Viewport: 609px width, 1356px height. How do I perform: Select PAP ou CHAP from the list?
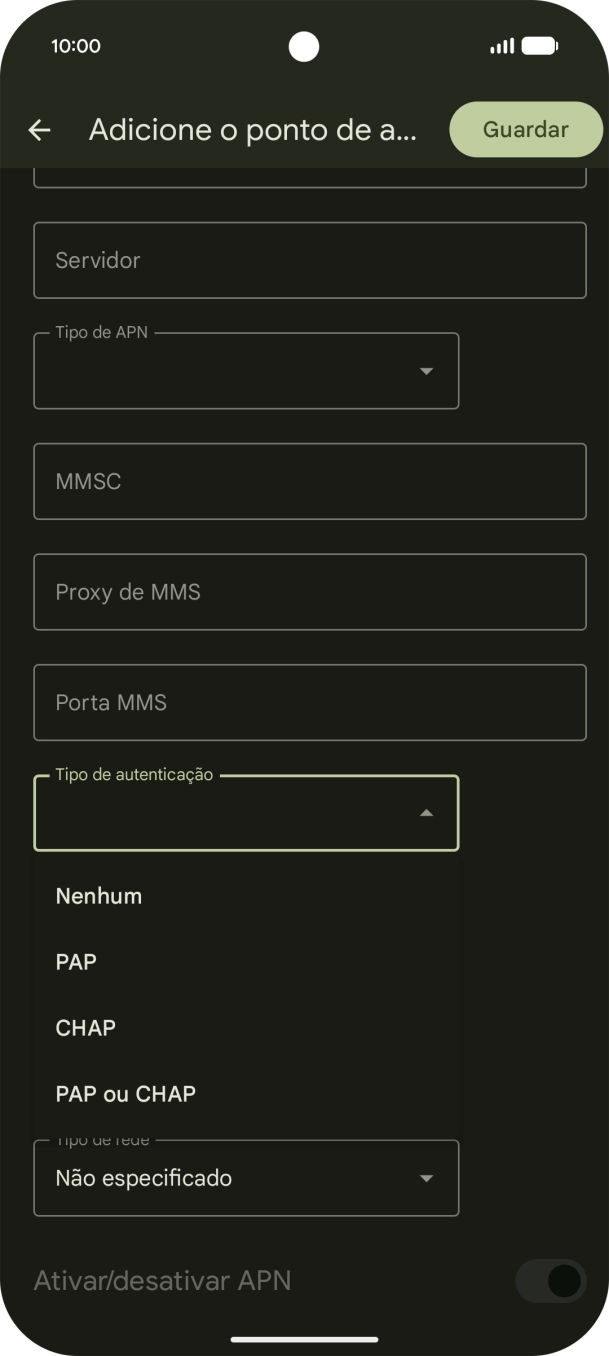(125, 1093)
